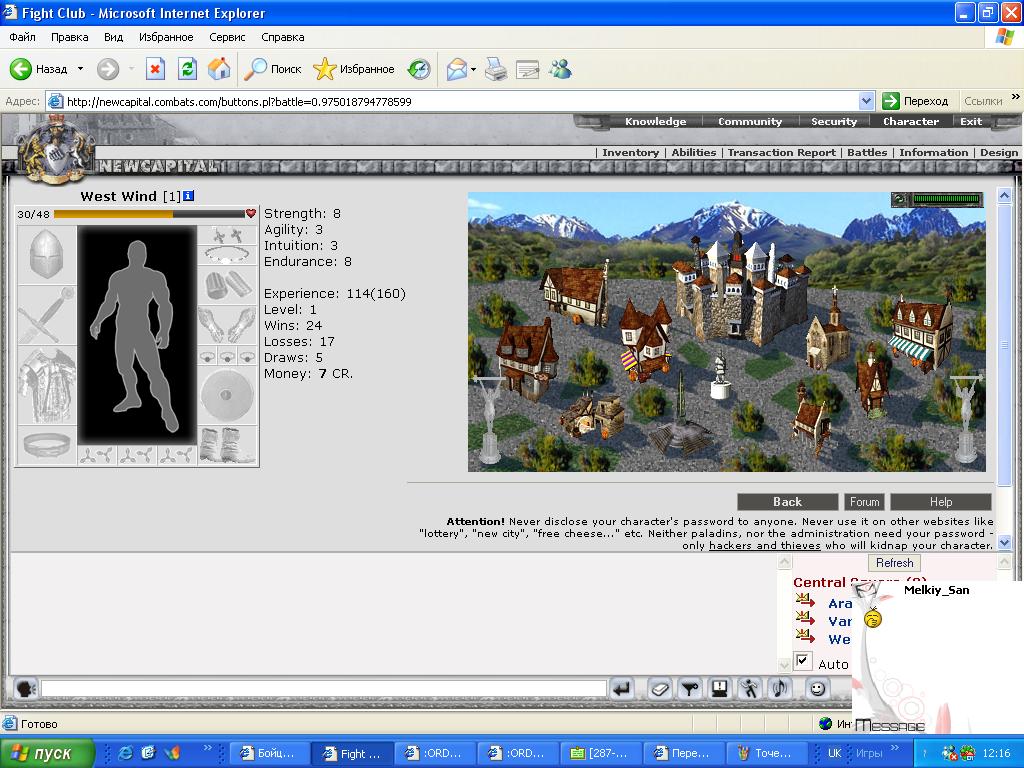The height and width of the screenshot is (768, 1024).
Task: Open the Справка menu
Action: [283, 37]
